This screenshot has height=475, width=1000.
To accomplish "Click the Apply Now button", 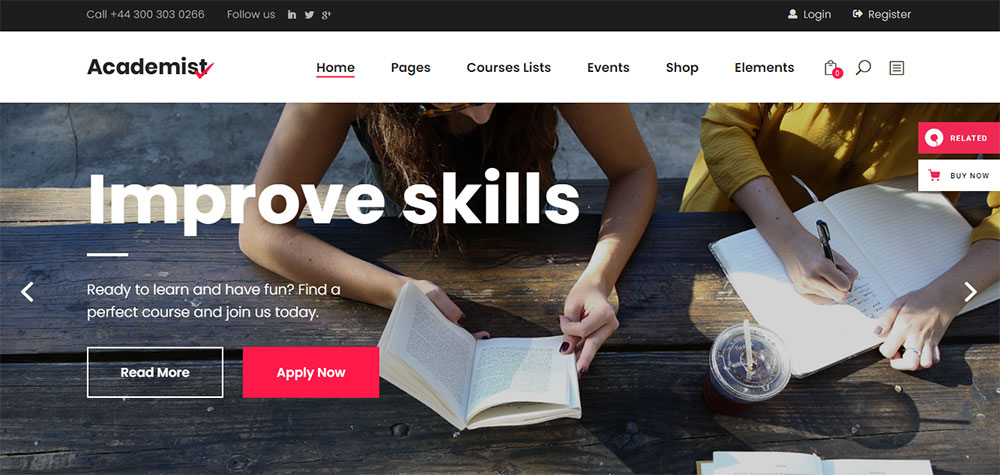I will coord(311,372).
